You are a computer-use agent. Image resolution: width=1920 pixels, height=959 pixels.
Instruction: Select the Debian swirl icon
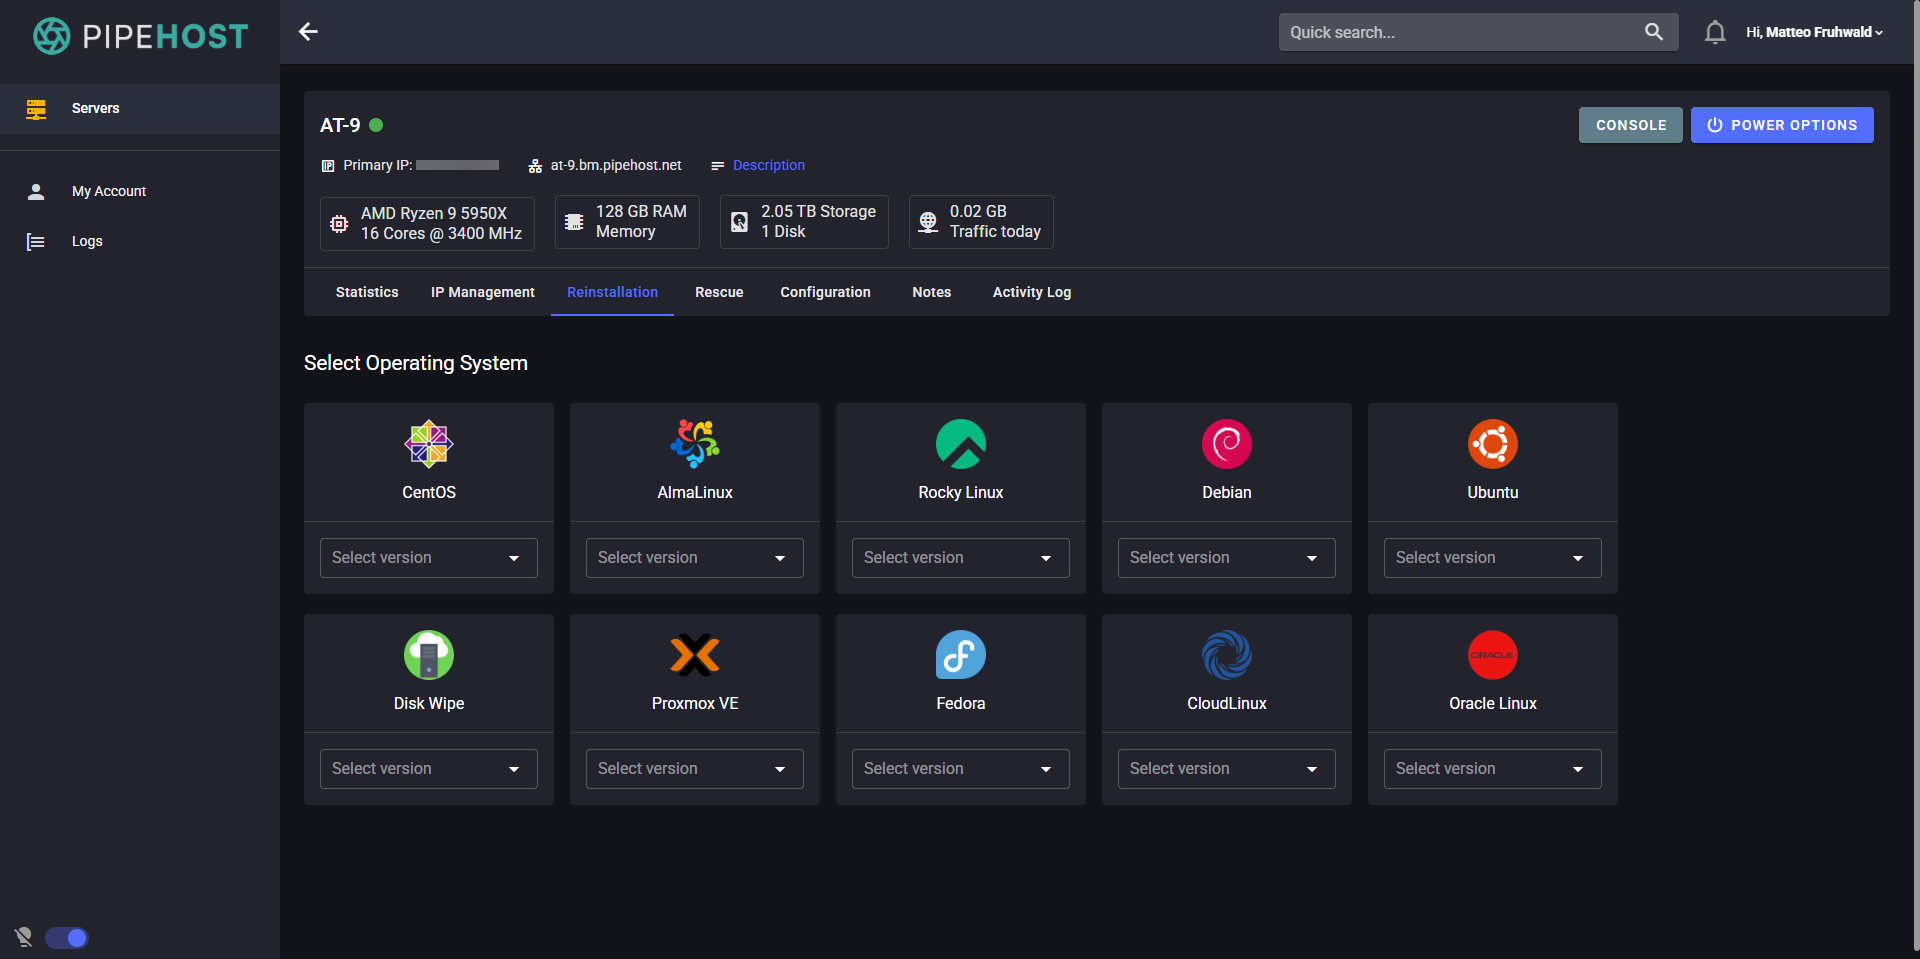pyautogui.click(x=1226, y=444)
